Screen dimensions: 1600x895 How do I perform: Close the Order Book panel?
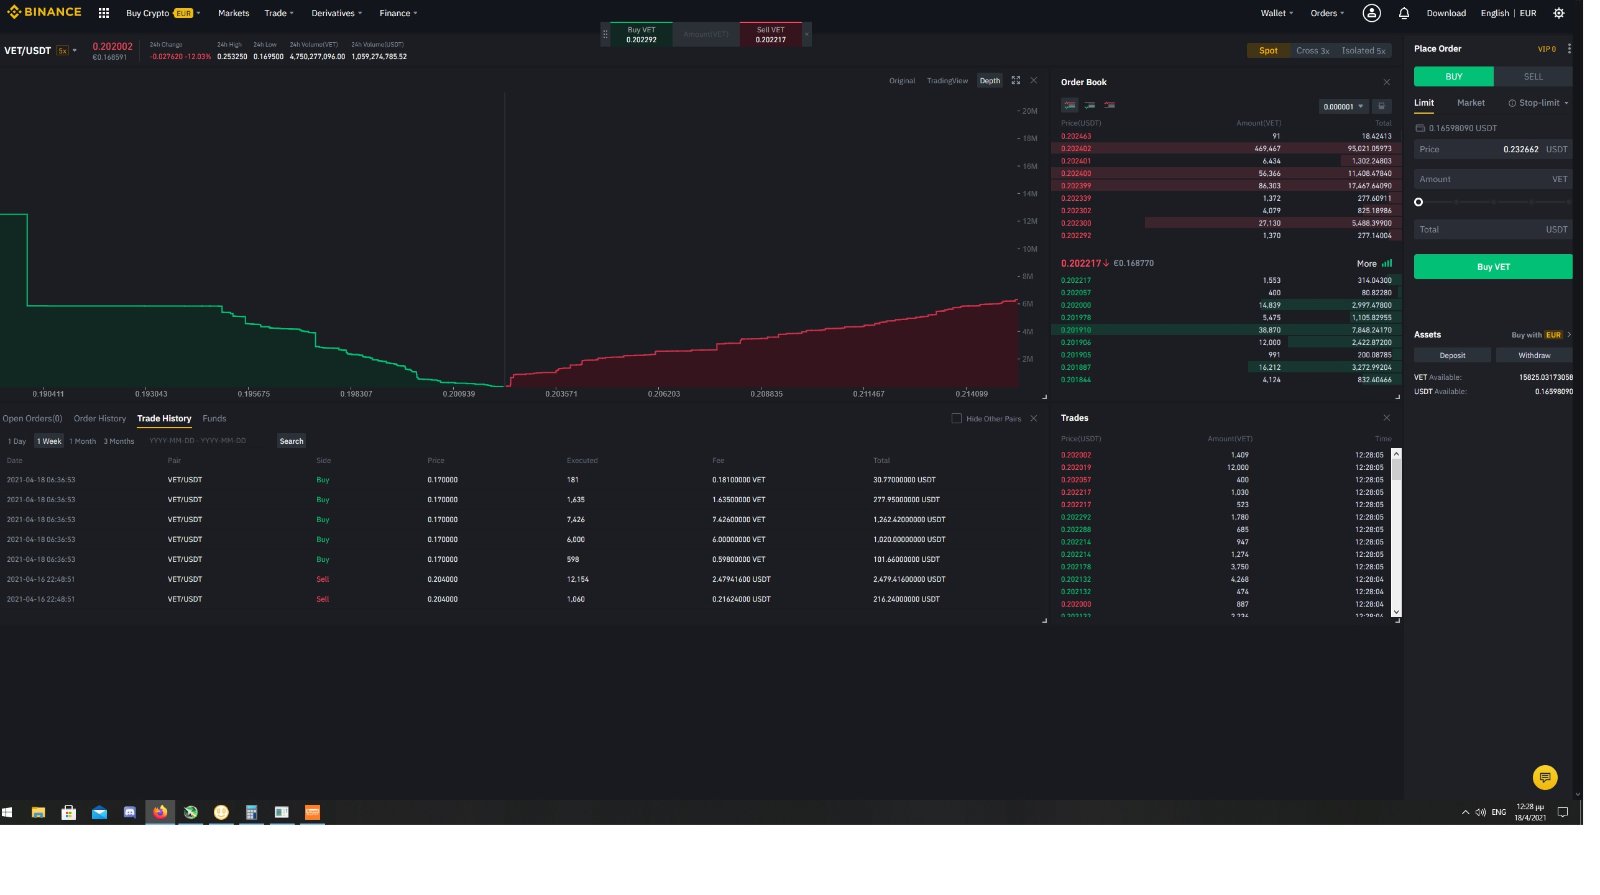tap(1387, 82)
